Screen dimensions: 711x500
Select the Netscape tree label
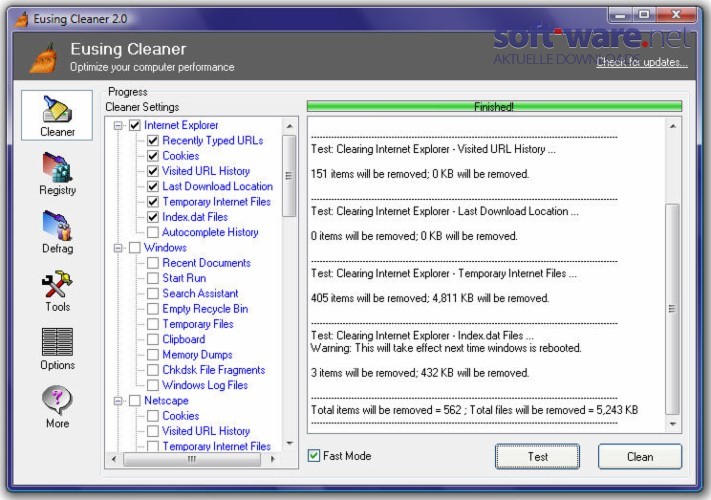(x=166, y=401)
